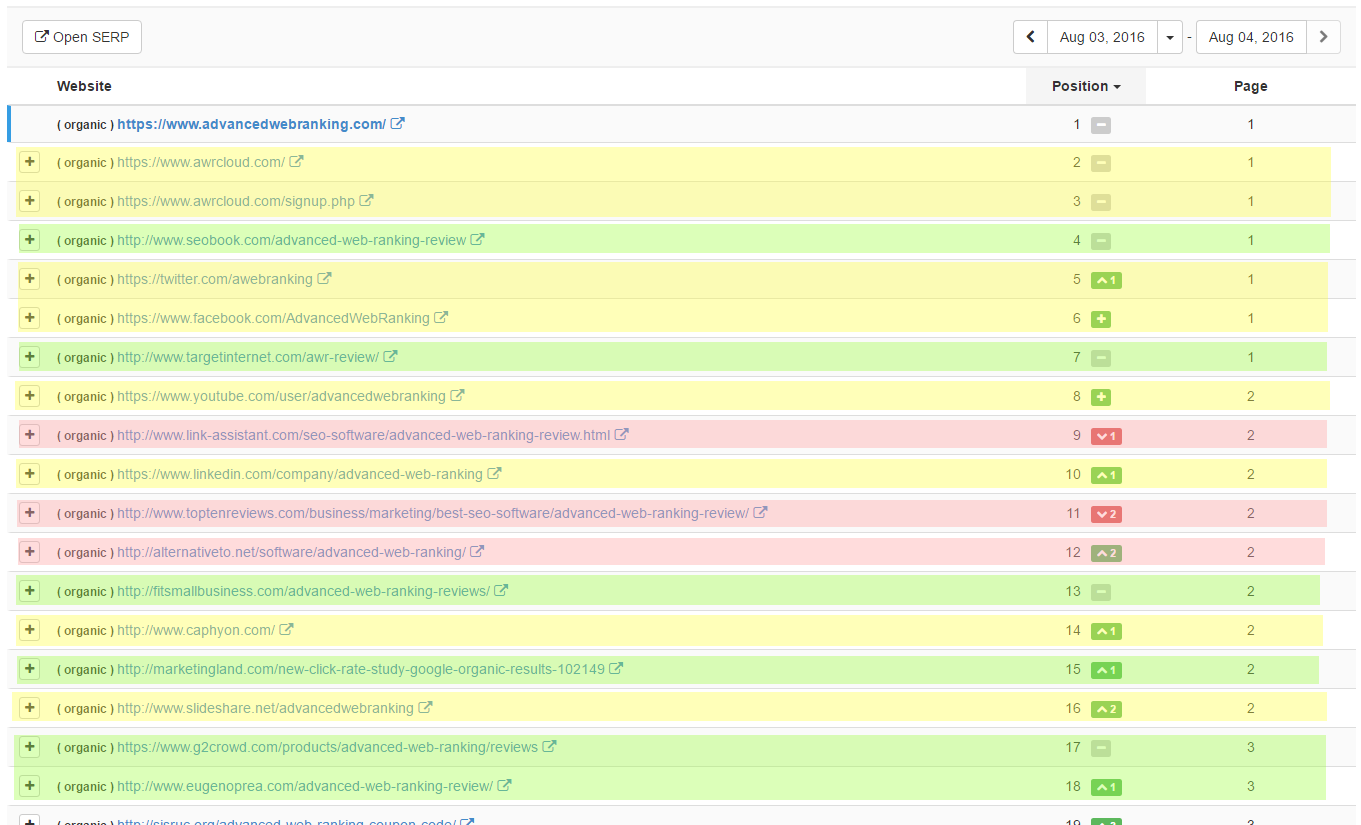Viewport: 1361px width, 825px height.
Task: Expand the awrcloud.com/ row
Action: [x=29, y=162]
